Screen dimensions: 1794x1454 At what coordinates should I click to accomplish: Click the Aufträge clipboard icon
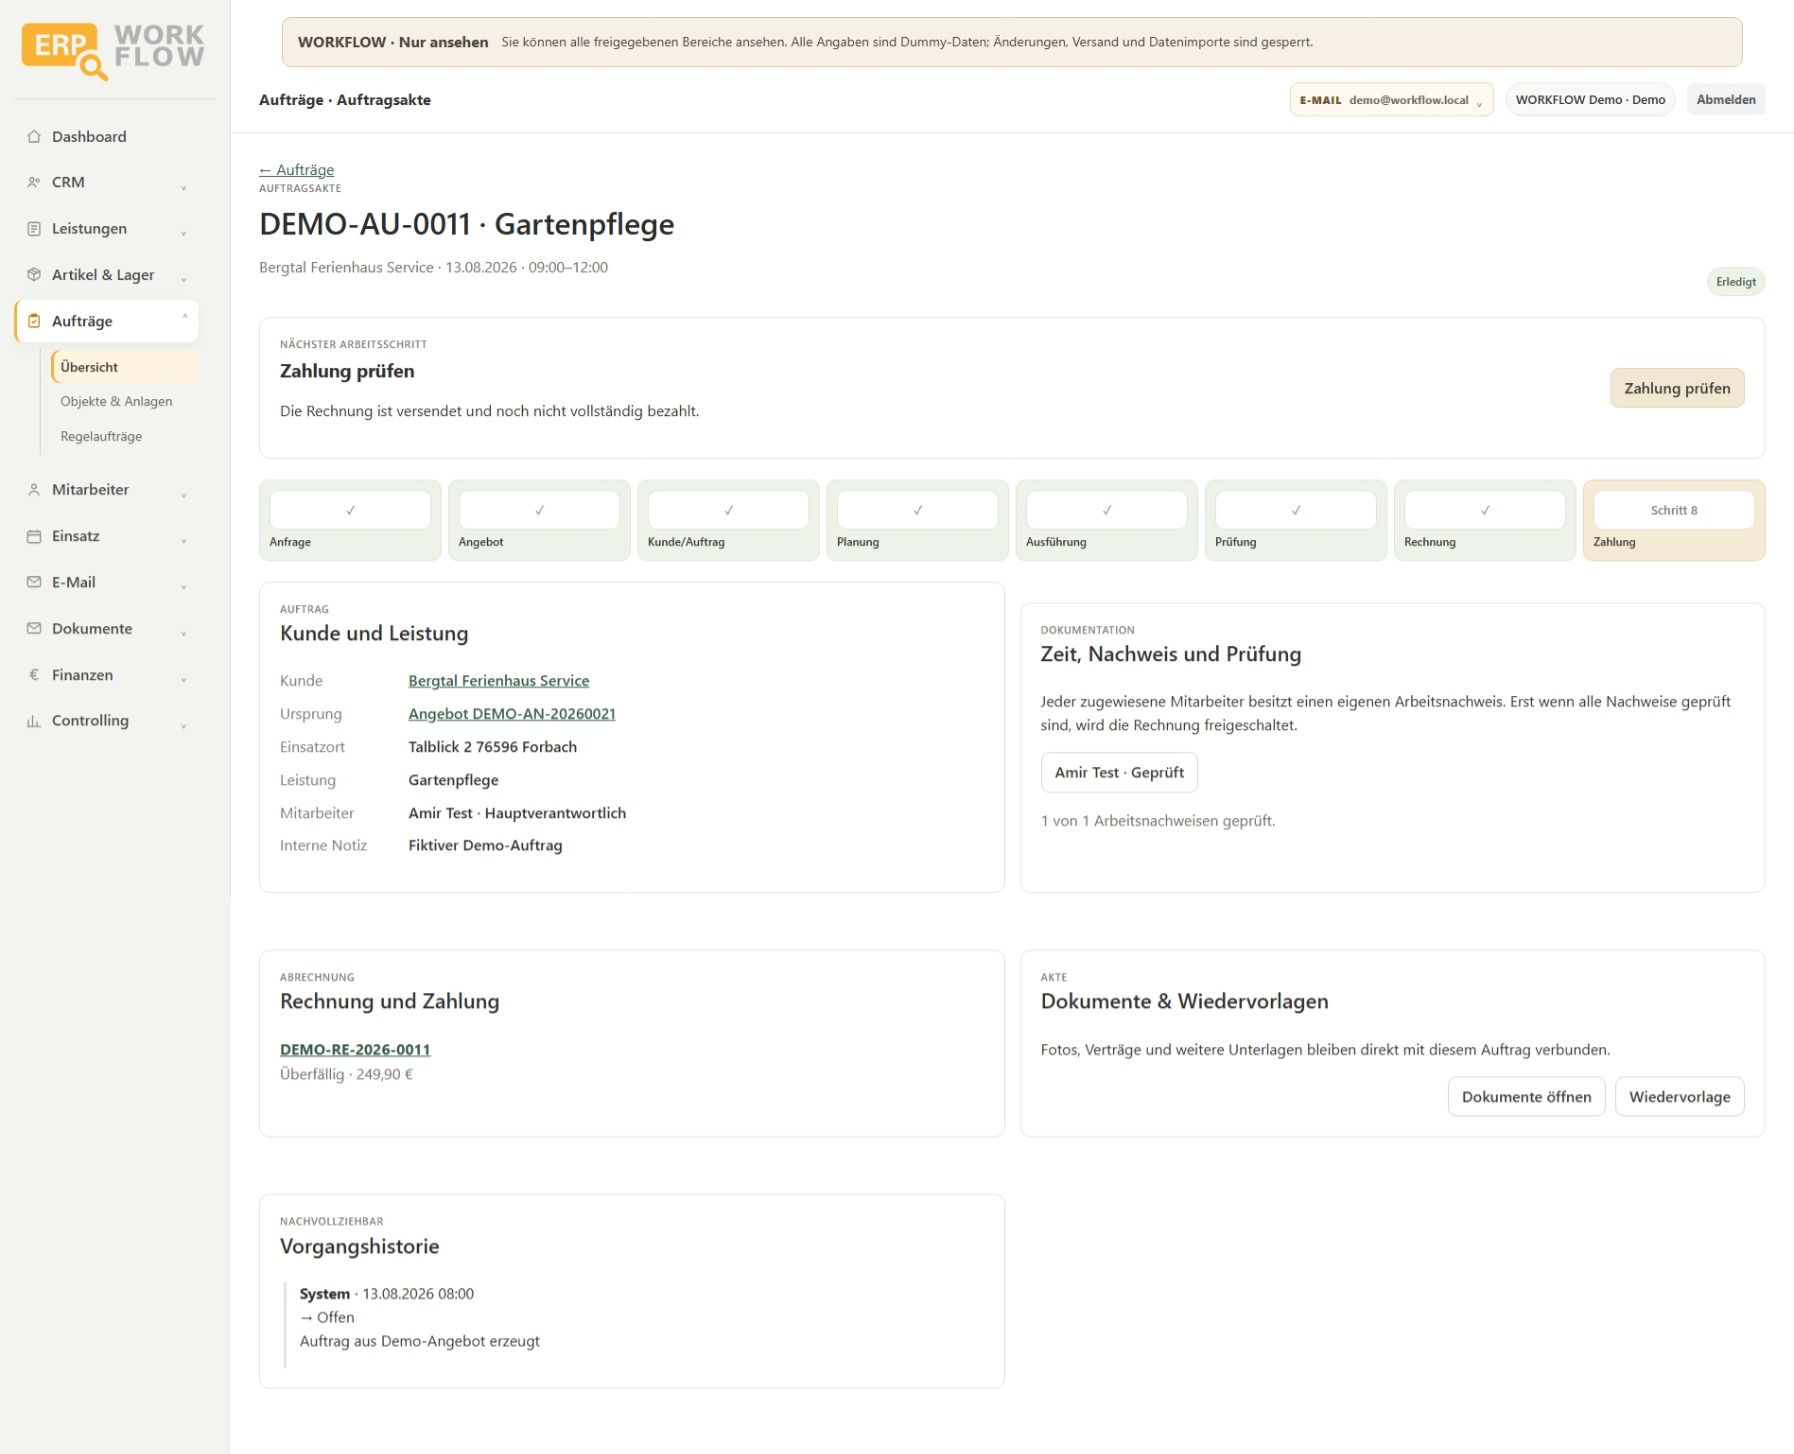click(34, 321)
